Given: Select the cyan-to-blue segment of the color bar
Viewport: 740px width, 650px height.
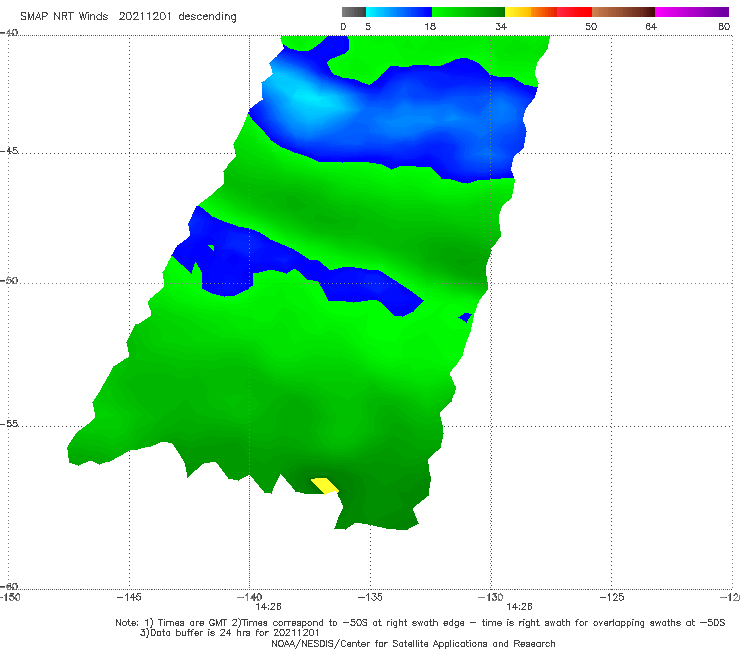Looking at the screenshot, I should tap(399, 12).
